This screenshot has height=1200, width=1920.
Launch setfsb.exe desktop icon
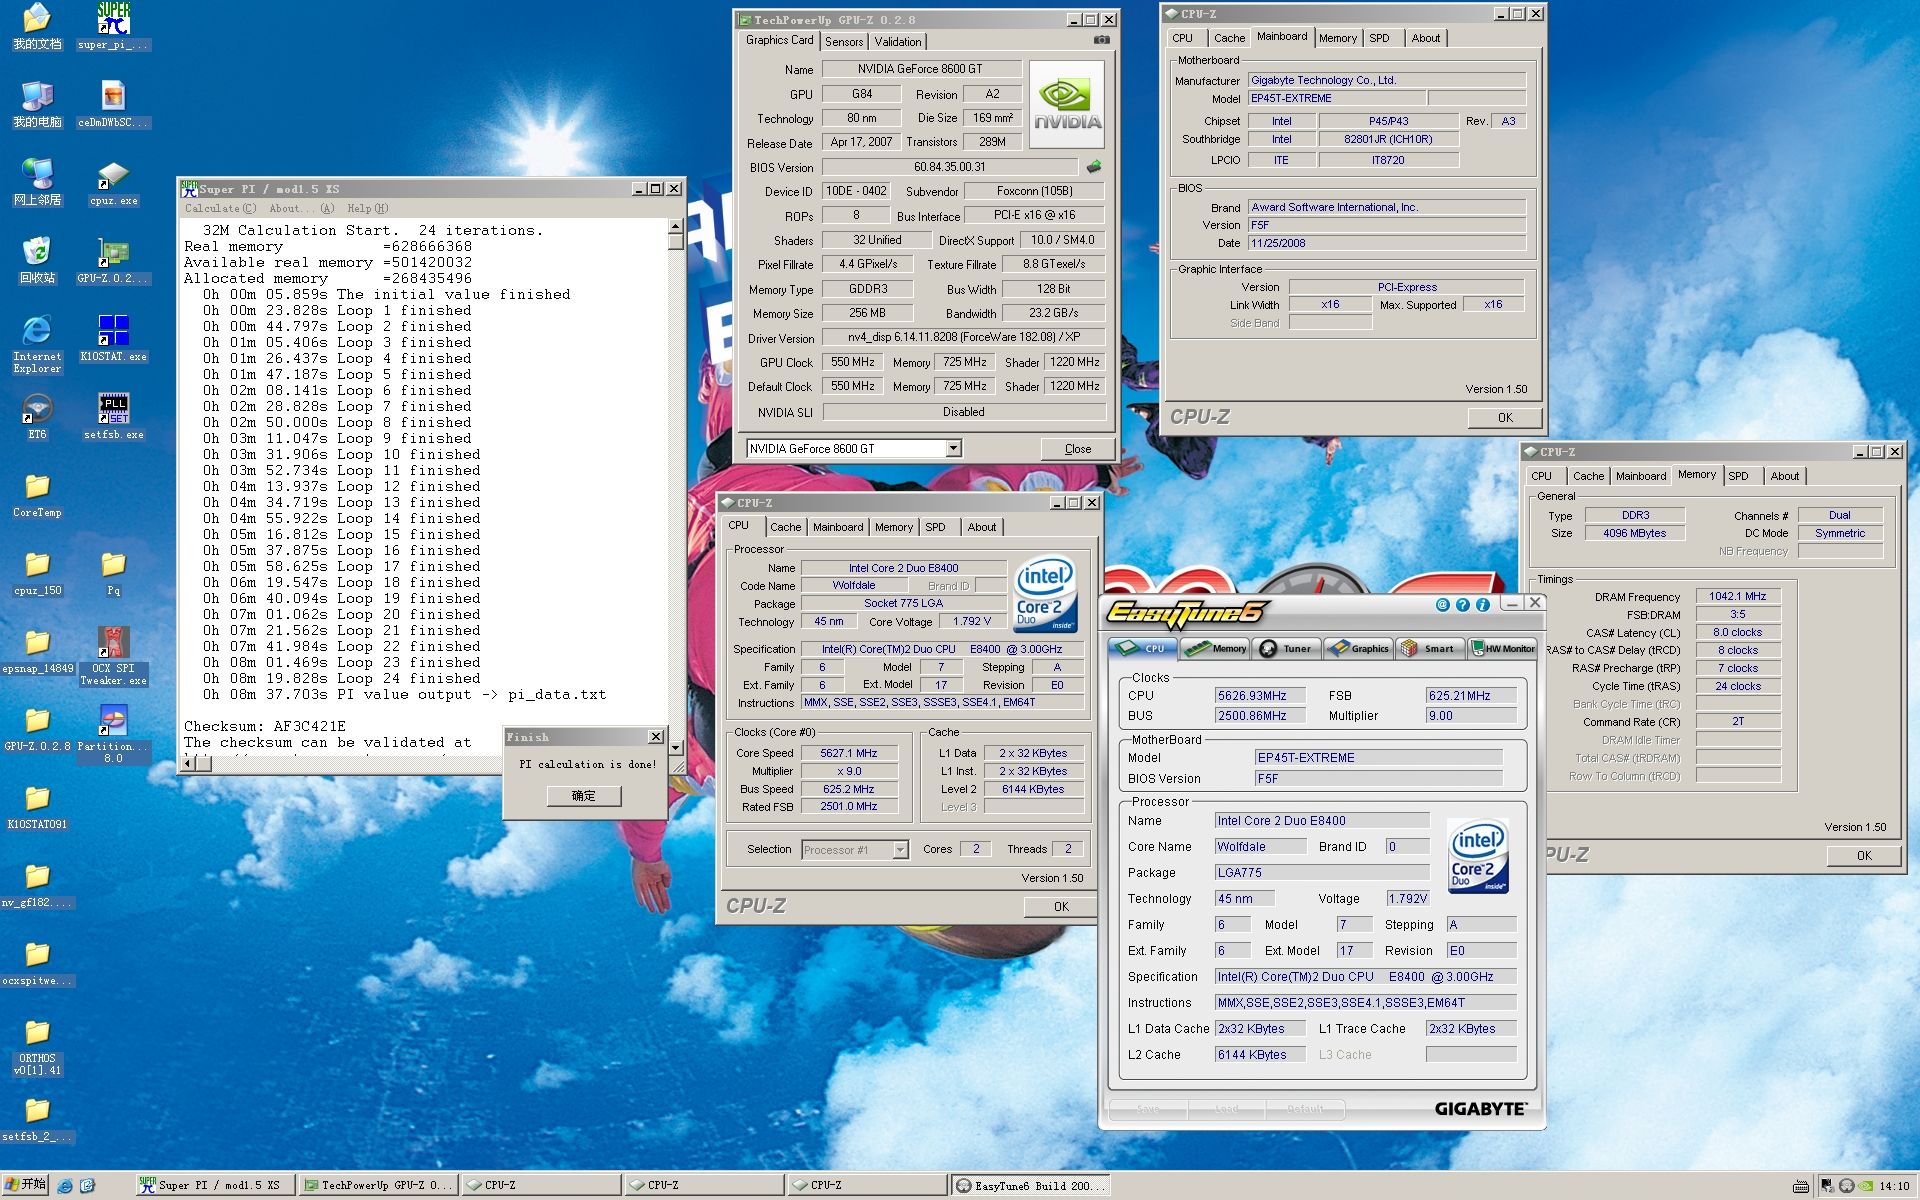click(113, 416)
